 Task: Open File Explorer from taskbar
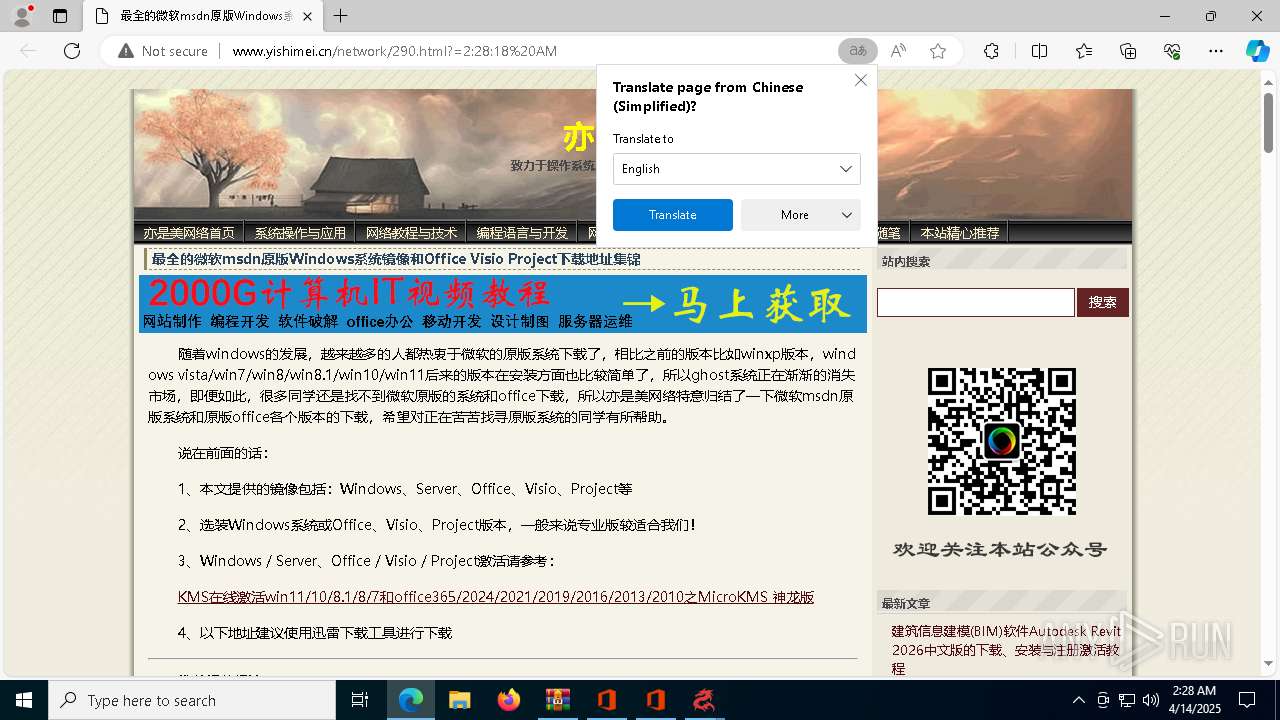coord(459,700)
